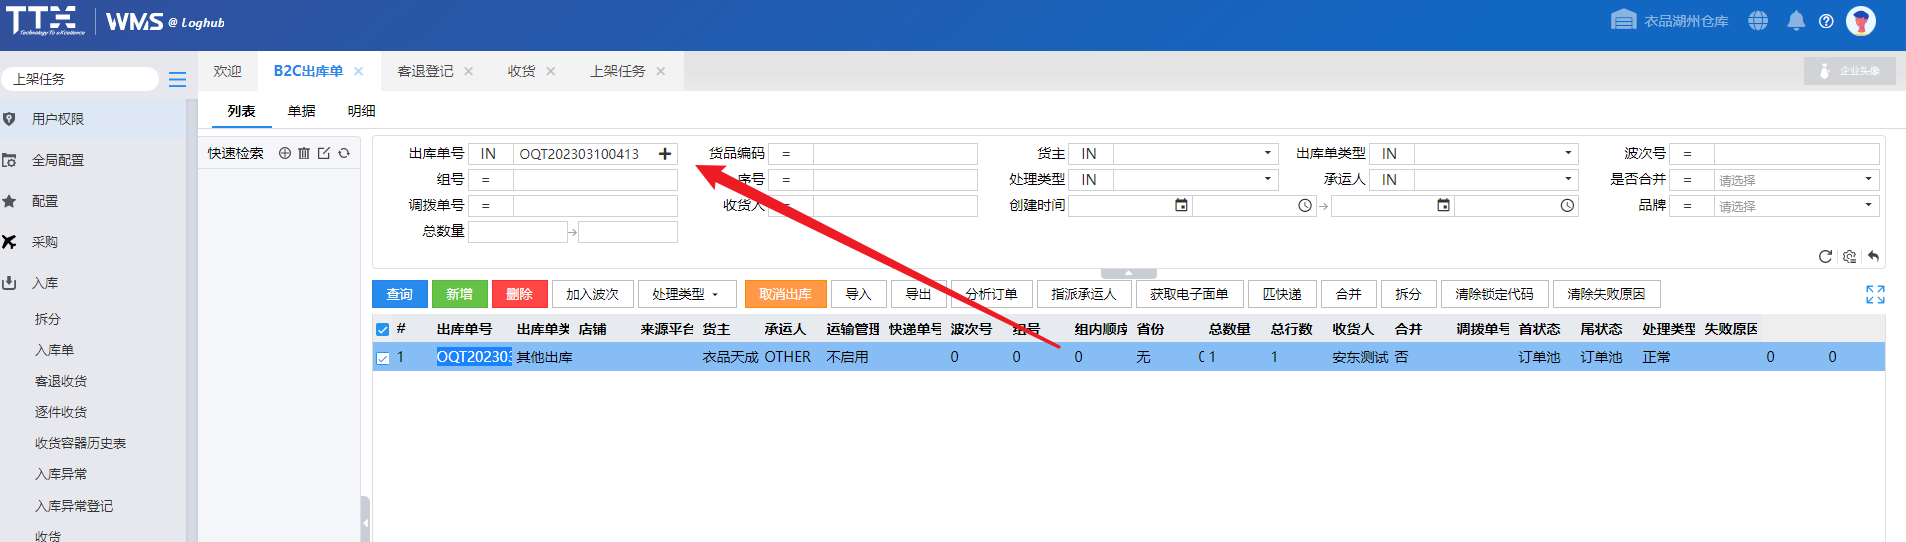Open the first 创建时间 calendar picker icon

[1181, 205]
